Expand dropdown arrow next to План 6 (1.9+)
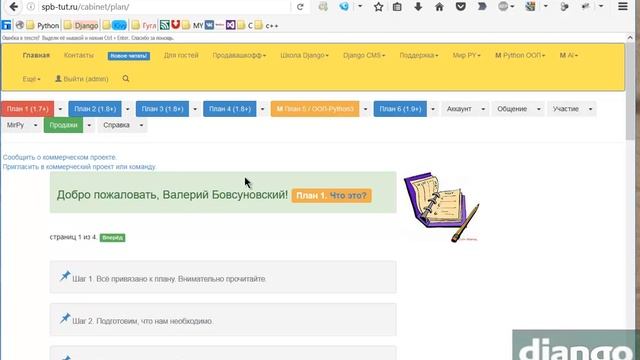Viewport: 640px width, 360px height. (x=433, y=109)
